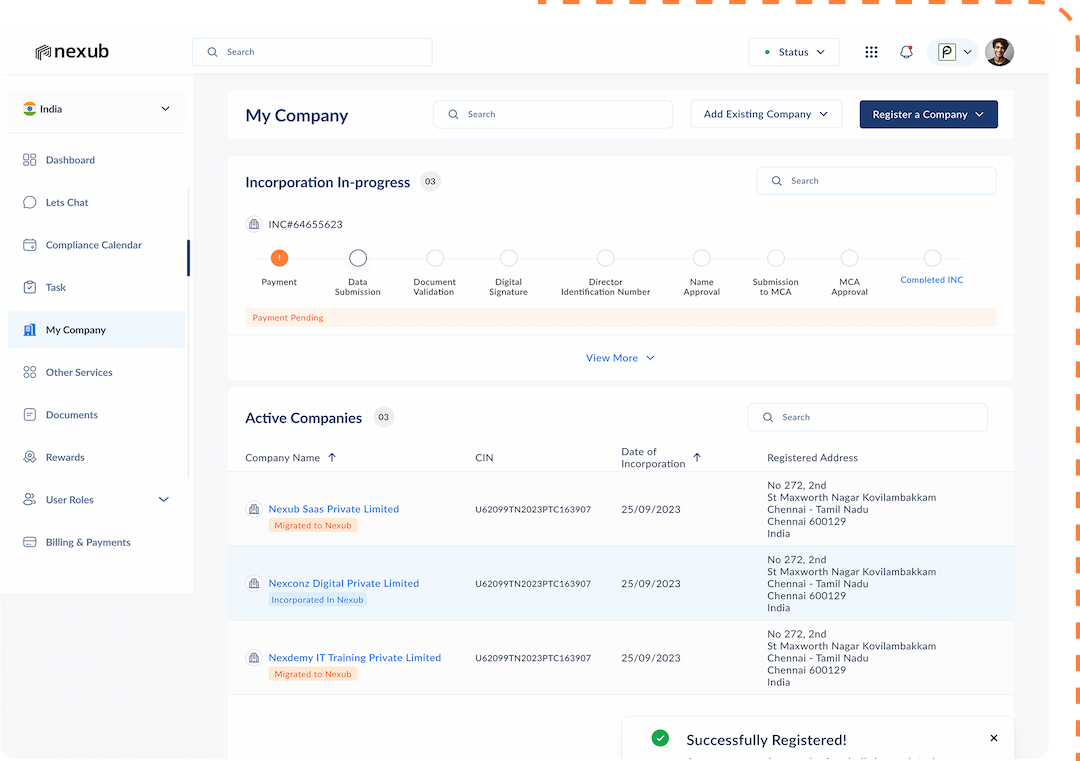Select the MCA Approval step circle
The height and width of the screenshot is (761, 1080).
click(849, 258)
